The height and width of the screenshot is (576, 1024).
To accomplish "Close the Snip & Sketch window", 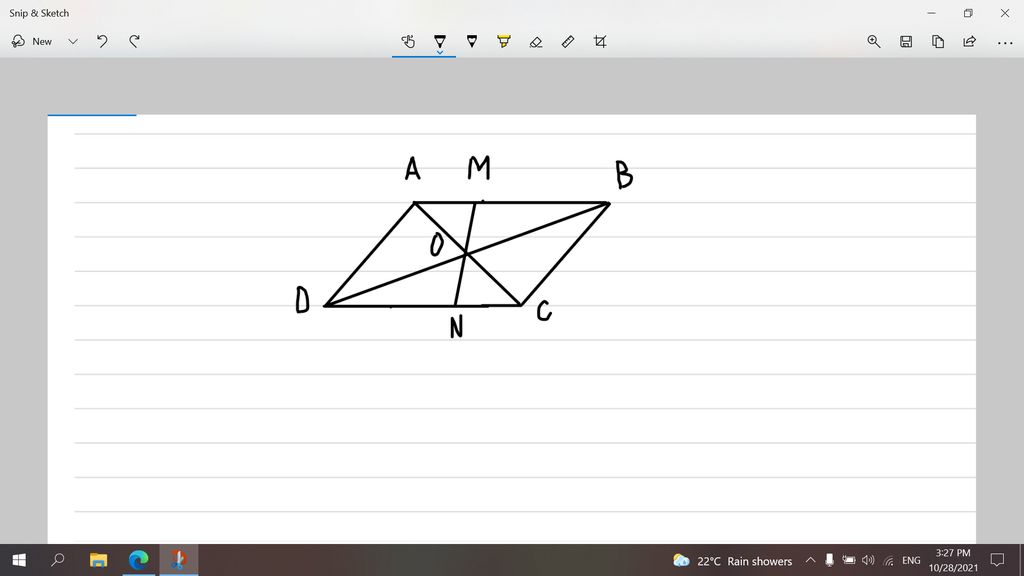I will (1004, 13).
